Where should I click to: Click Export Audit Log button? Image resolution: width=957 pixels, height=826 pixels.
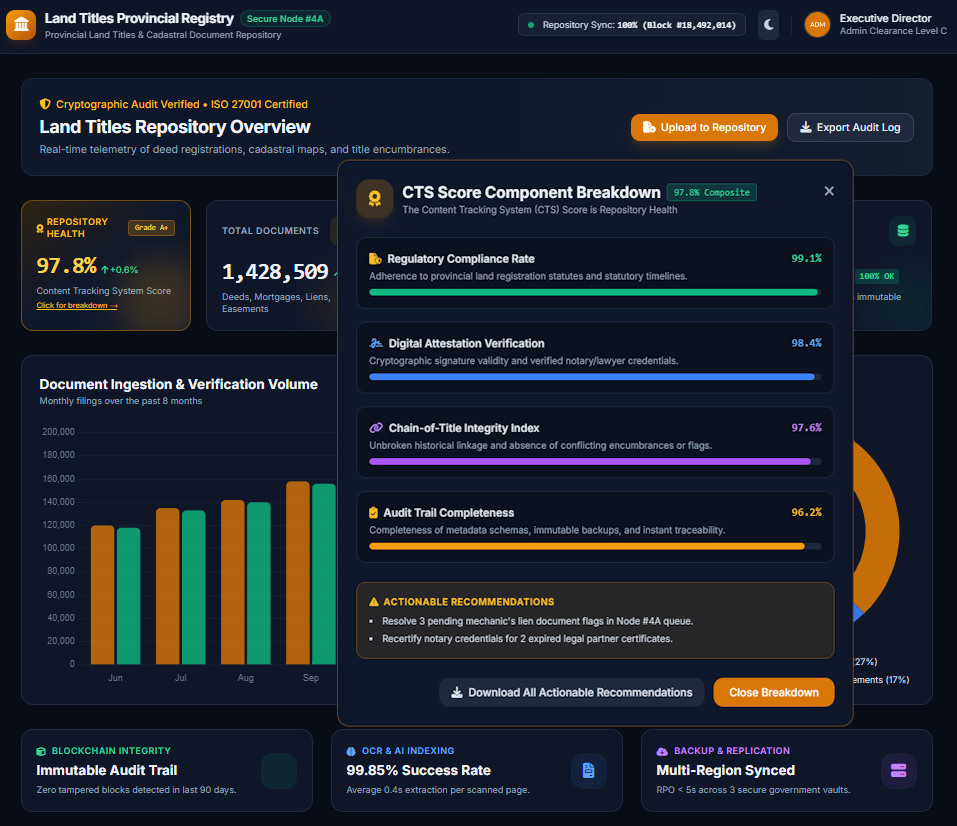coord(850,128)
